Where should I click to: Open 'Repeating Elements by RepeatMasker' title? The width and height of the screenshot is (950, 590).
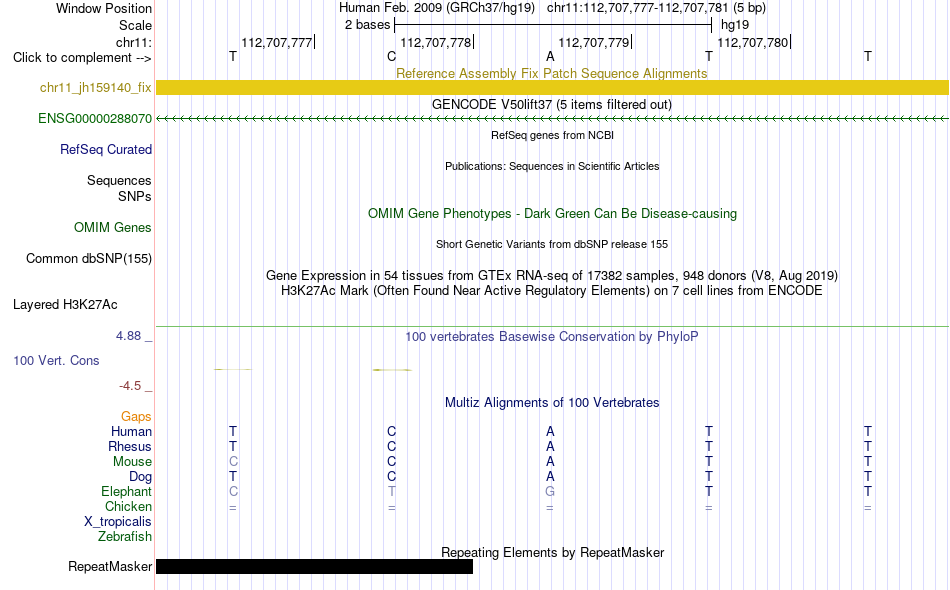click(552, 553)
